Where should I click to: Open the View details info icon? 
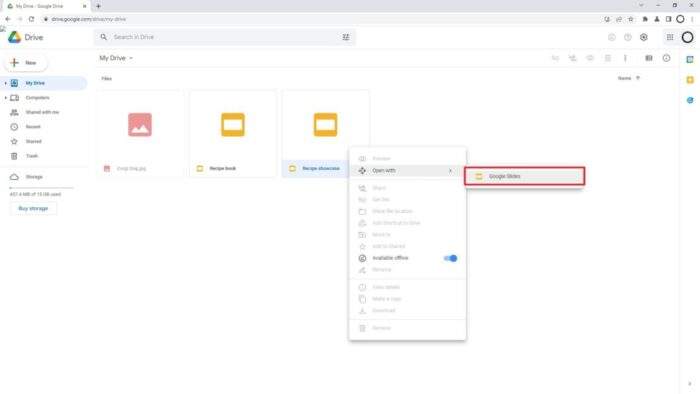pos(666,58)
